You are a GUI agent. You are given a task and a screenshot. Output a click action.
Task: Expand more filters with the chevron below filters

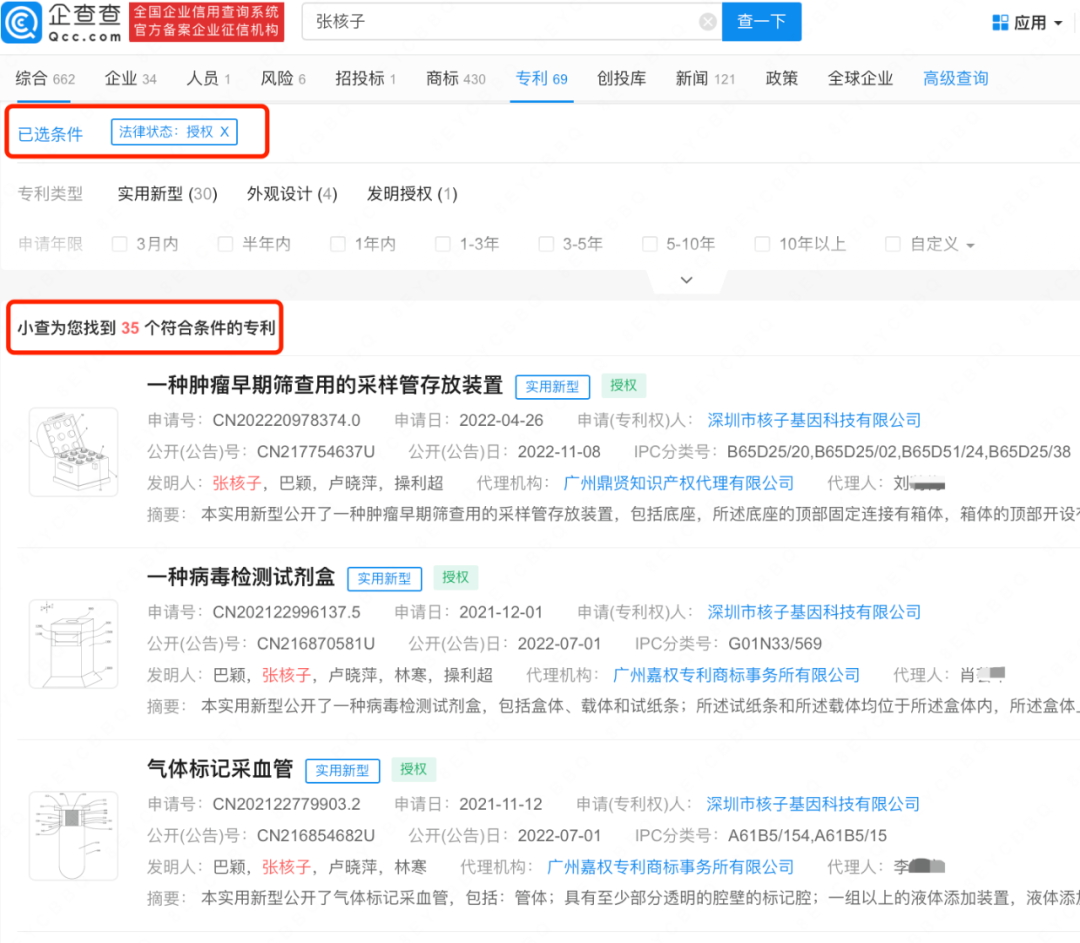686,280
